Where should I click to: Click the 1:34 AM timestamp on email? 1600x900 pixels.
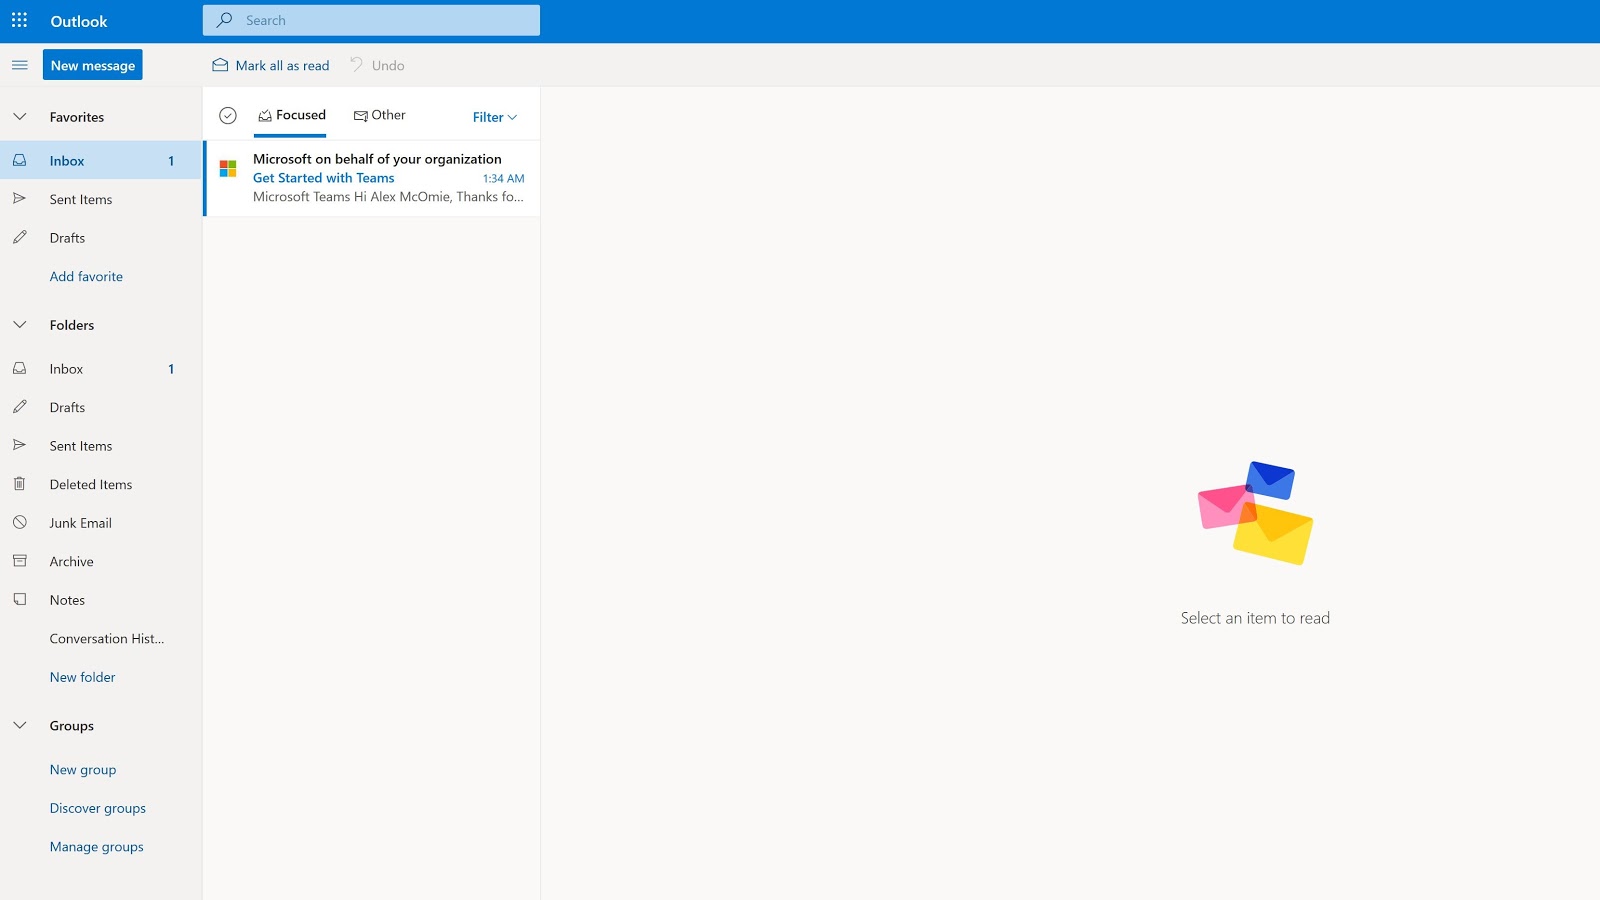click(503, 179)
